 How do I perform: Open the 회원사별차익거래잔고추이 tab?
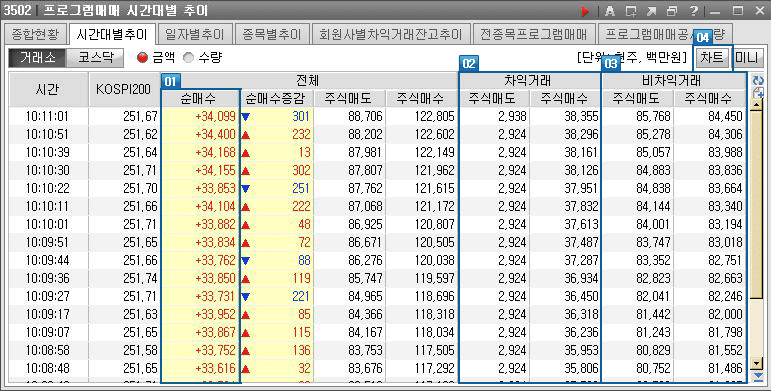pos(391,34)
